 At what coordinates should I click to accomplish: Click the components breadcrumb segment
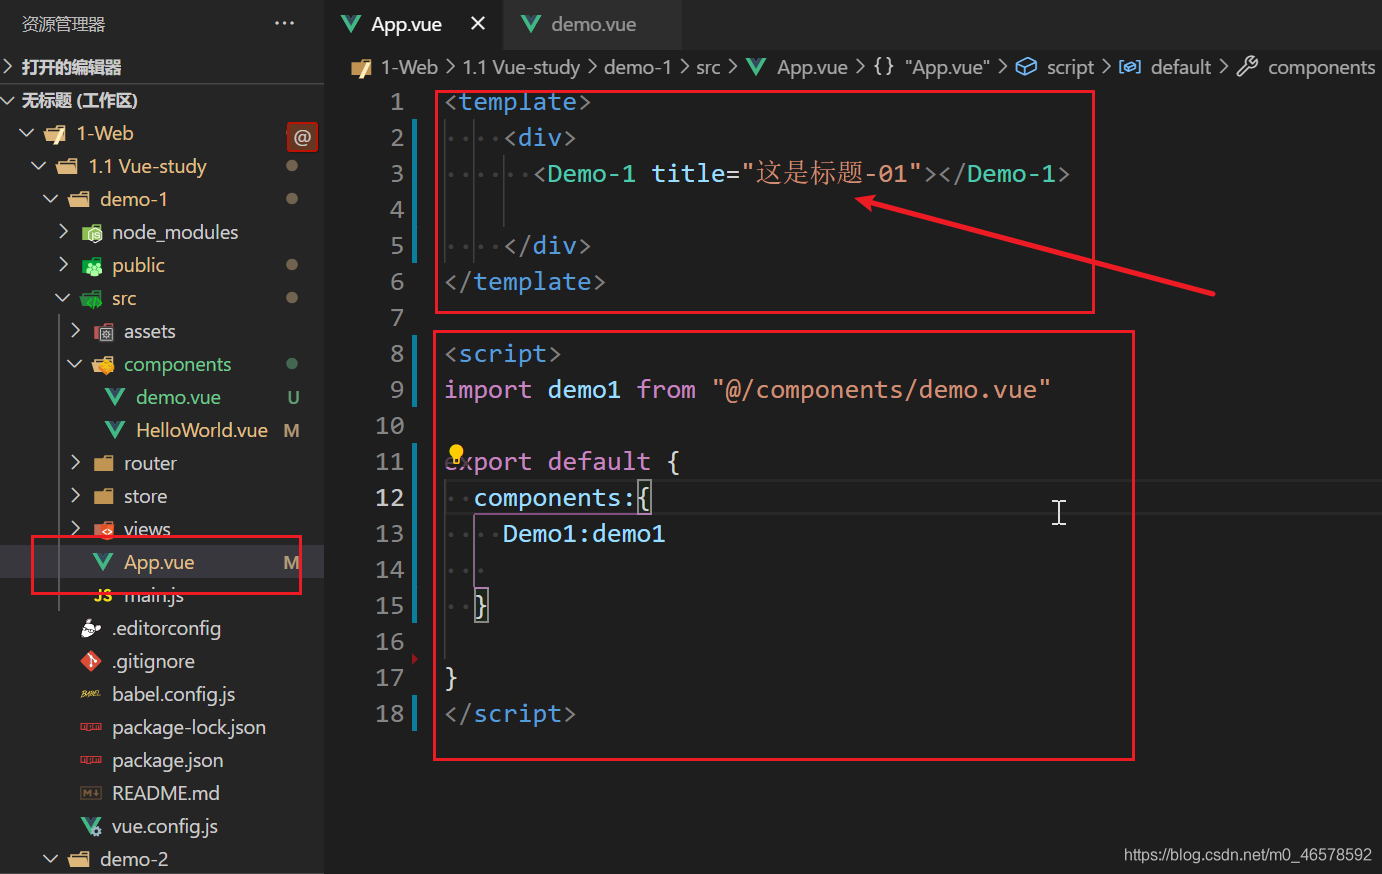(1321, 67)
